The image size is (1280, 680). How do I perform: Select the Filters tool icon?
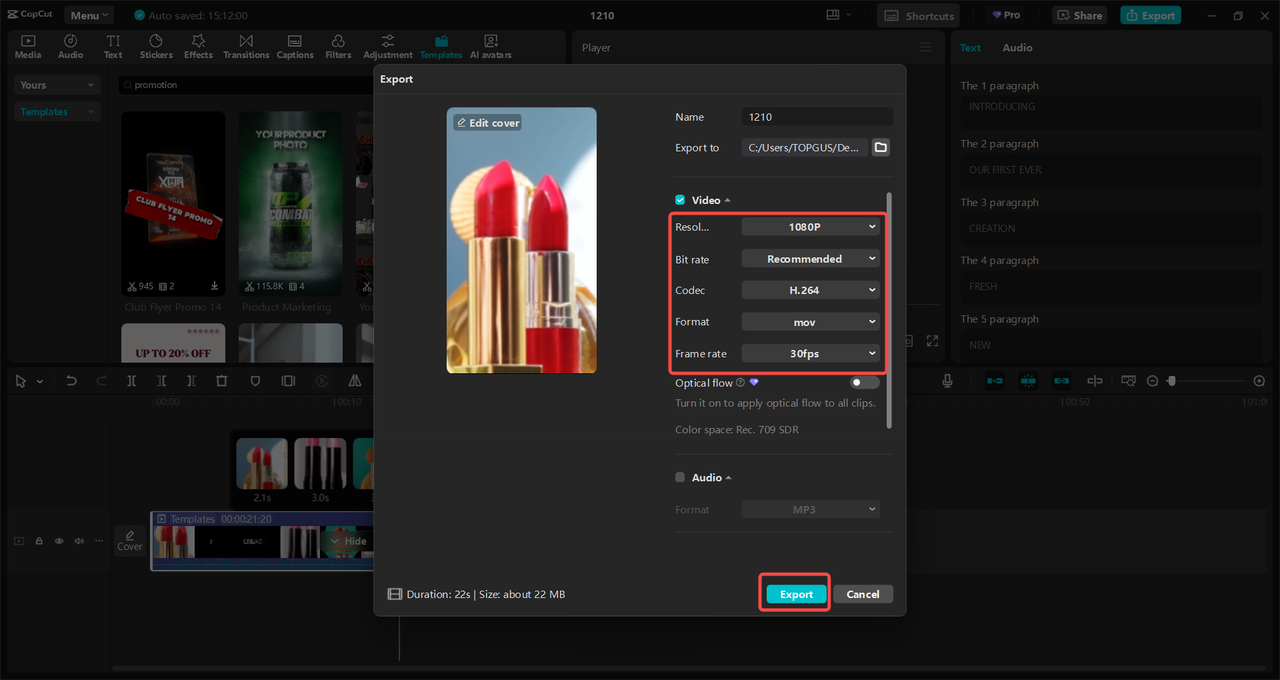click(338, 46)
